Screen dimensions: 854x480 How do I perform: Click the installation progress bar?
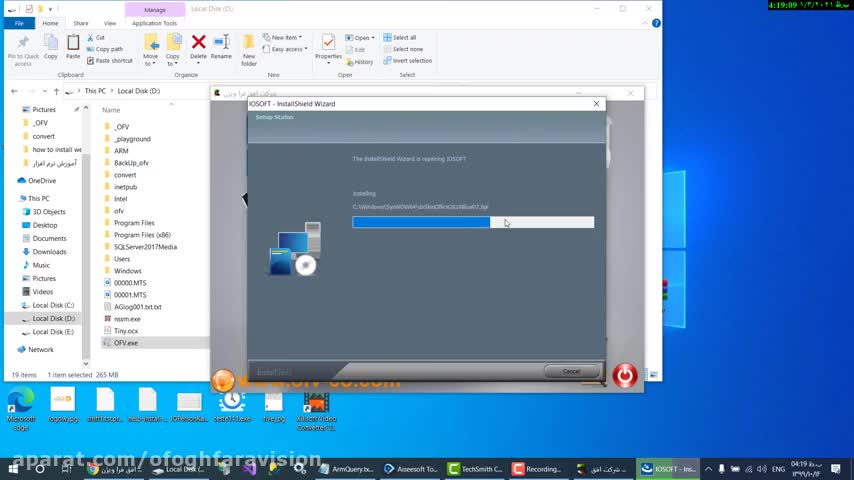[473, 223]
